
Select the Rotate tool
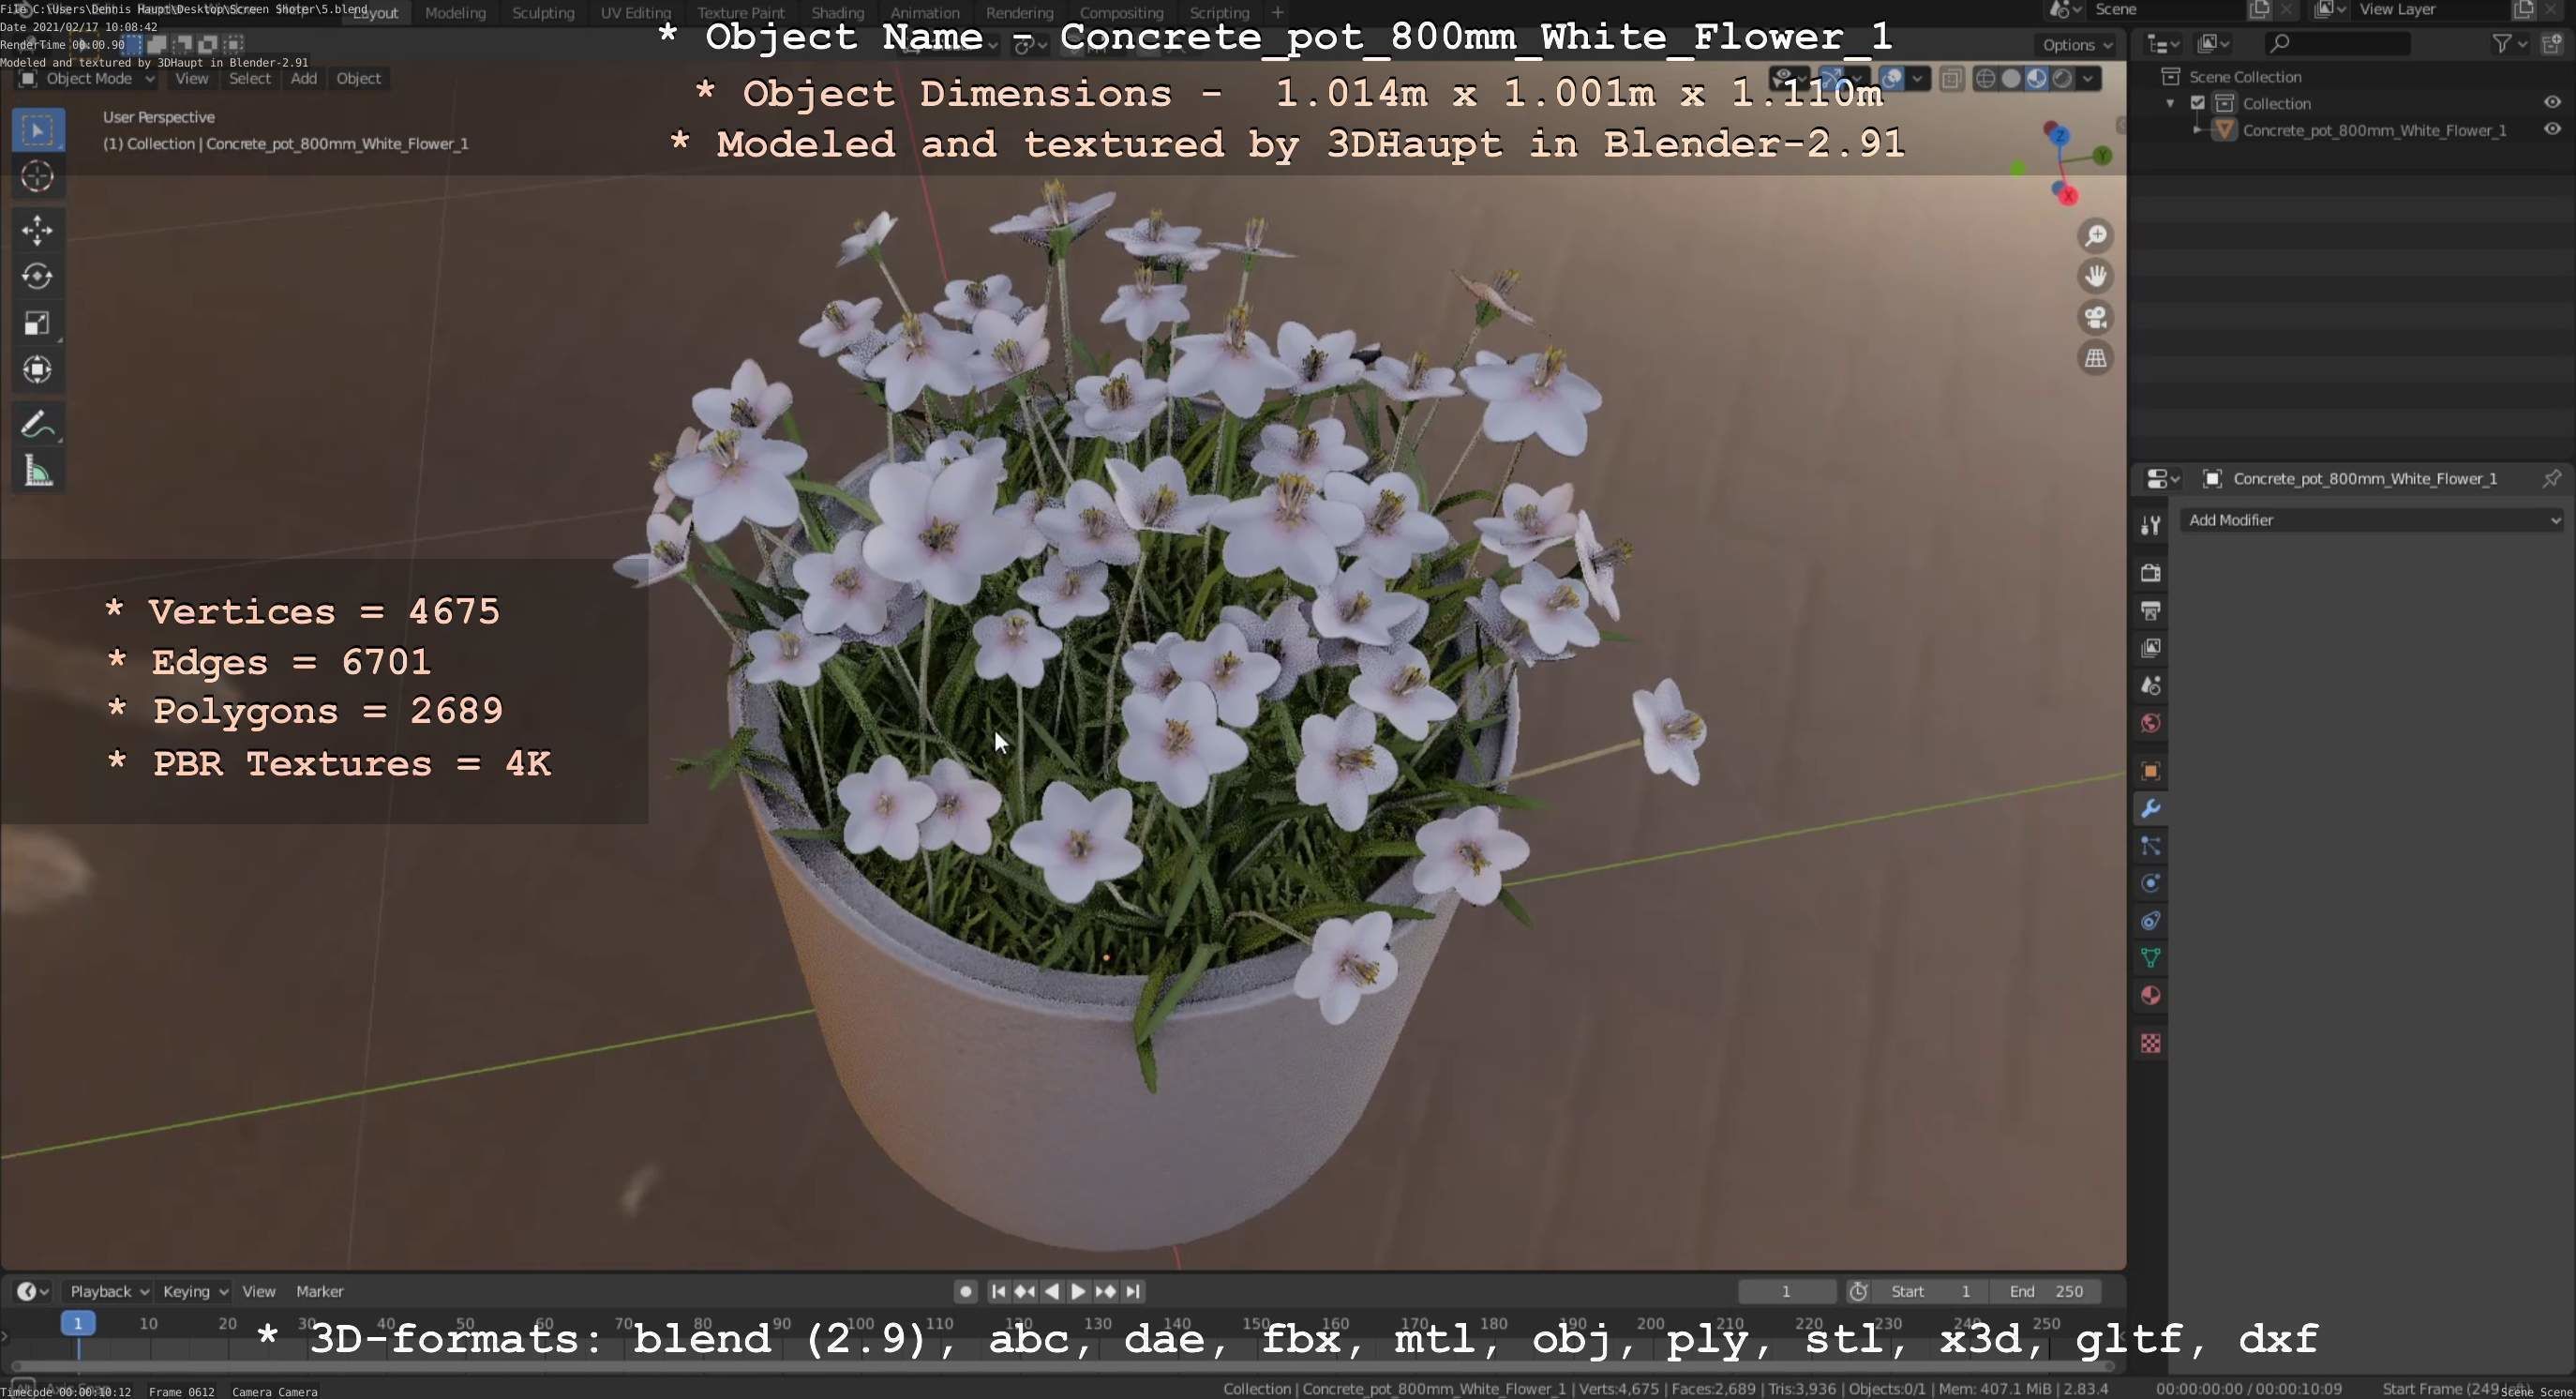click(38, 276)
